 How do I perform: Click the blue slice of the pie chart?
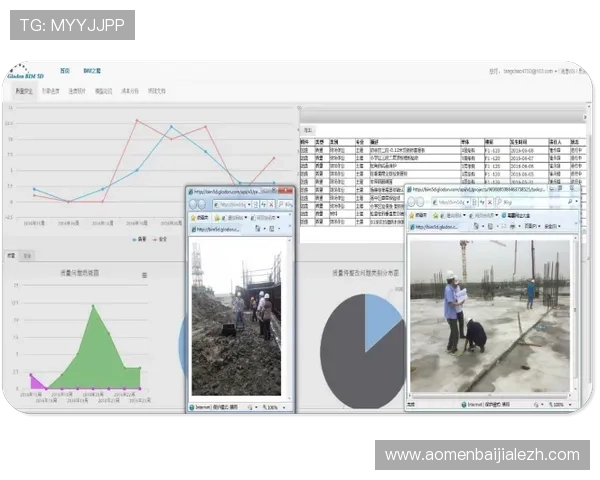pyautogui.click(x=381, y=318)
